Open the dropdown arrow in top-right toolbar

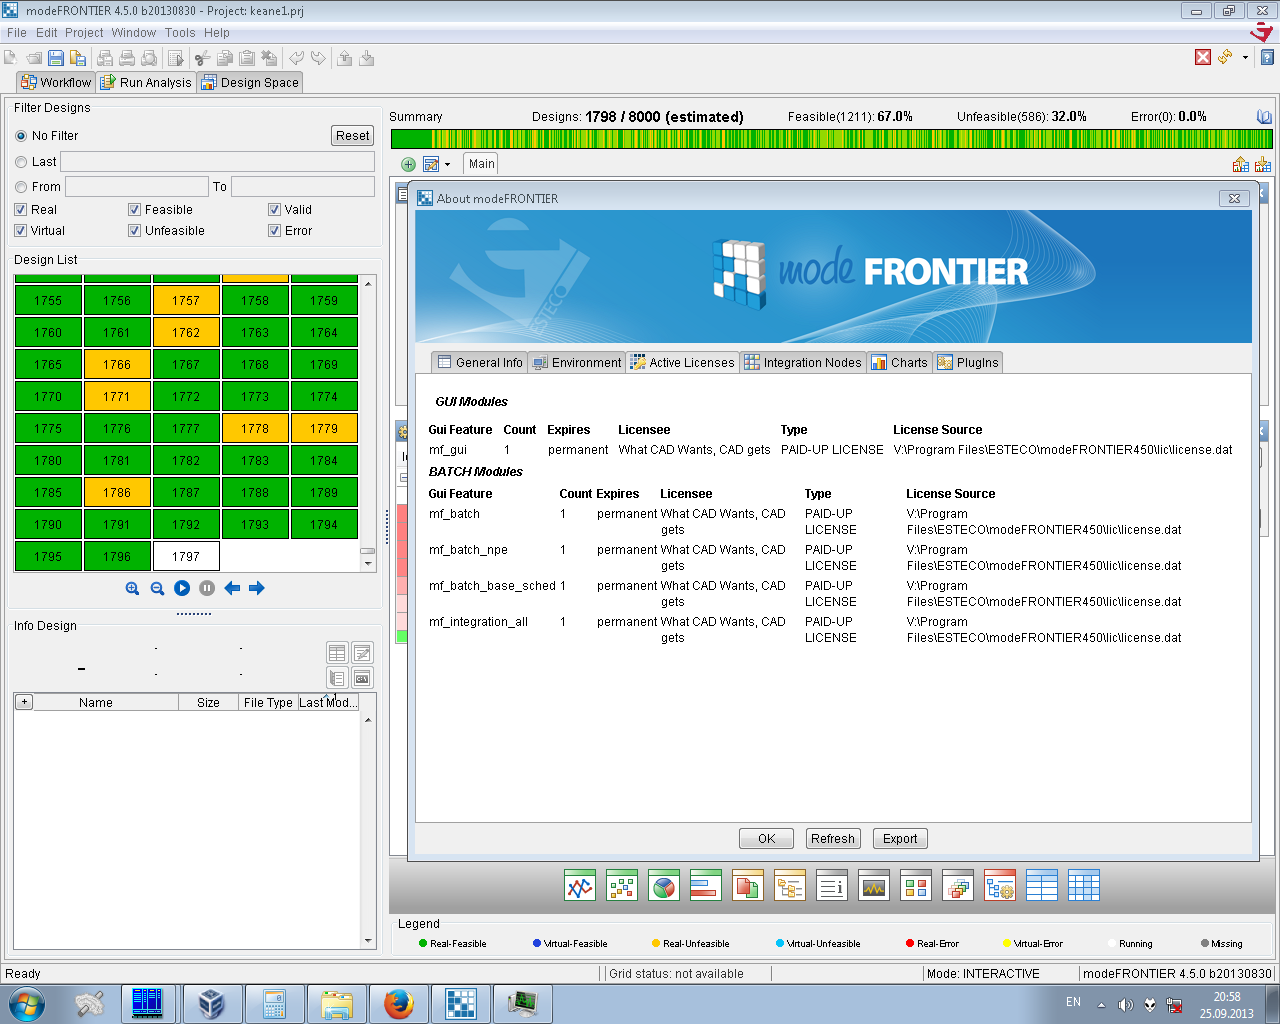(1245, 58)
